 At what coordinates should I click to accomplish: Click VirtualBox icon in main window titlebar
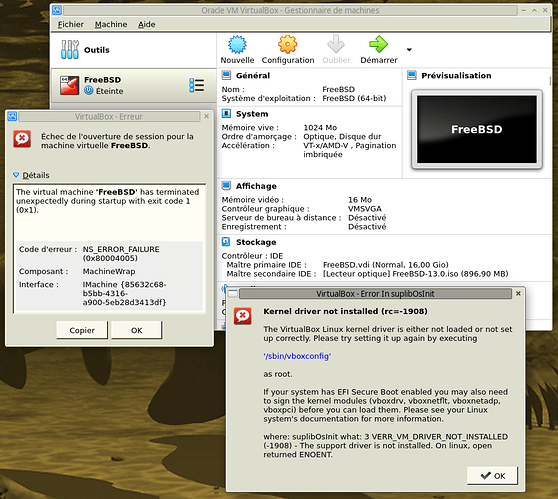(57, 10)
